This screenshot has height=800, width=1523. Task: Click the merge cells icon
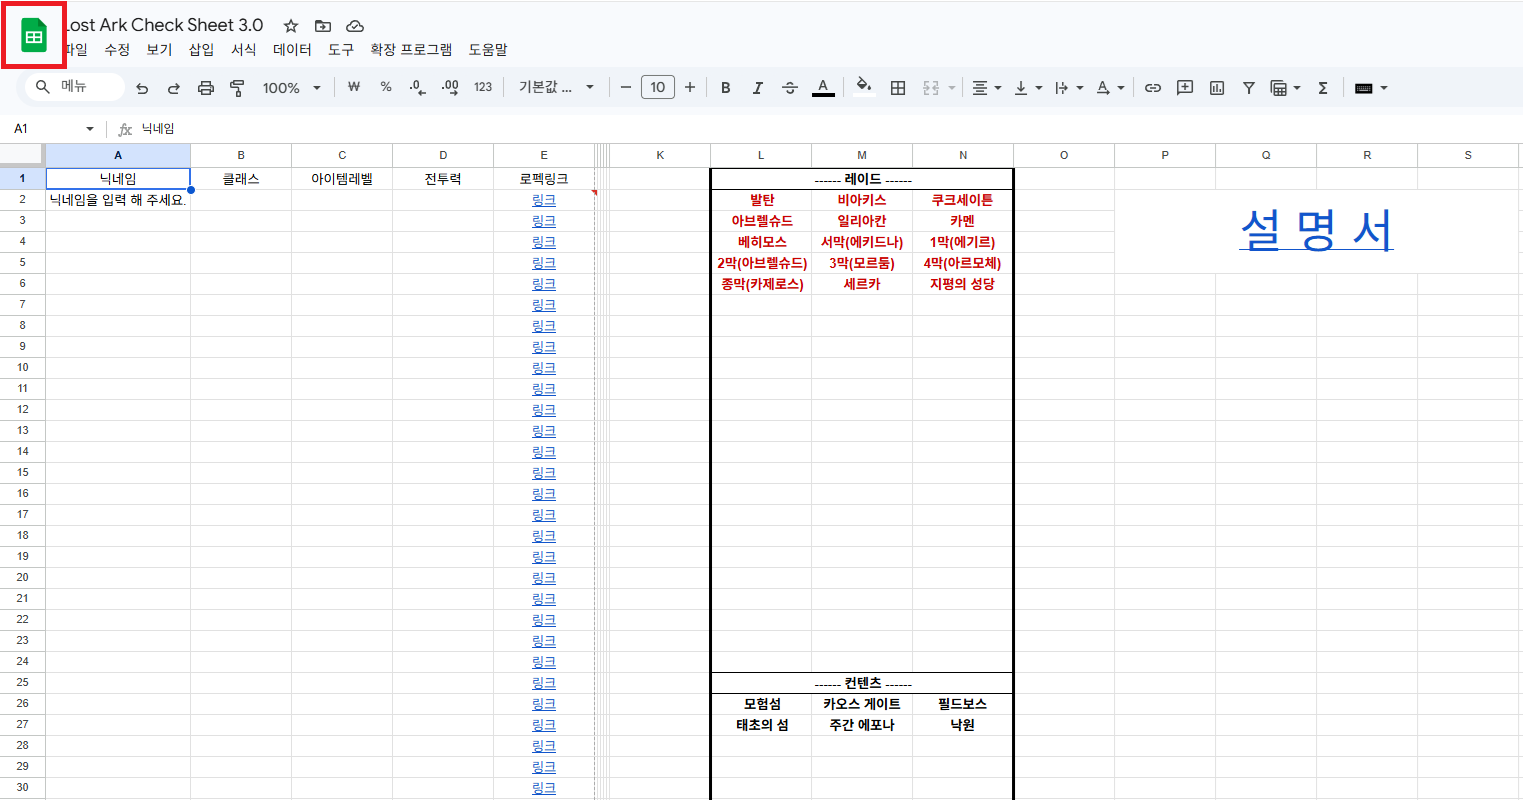(931, 88)
